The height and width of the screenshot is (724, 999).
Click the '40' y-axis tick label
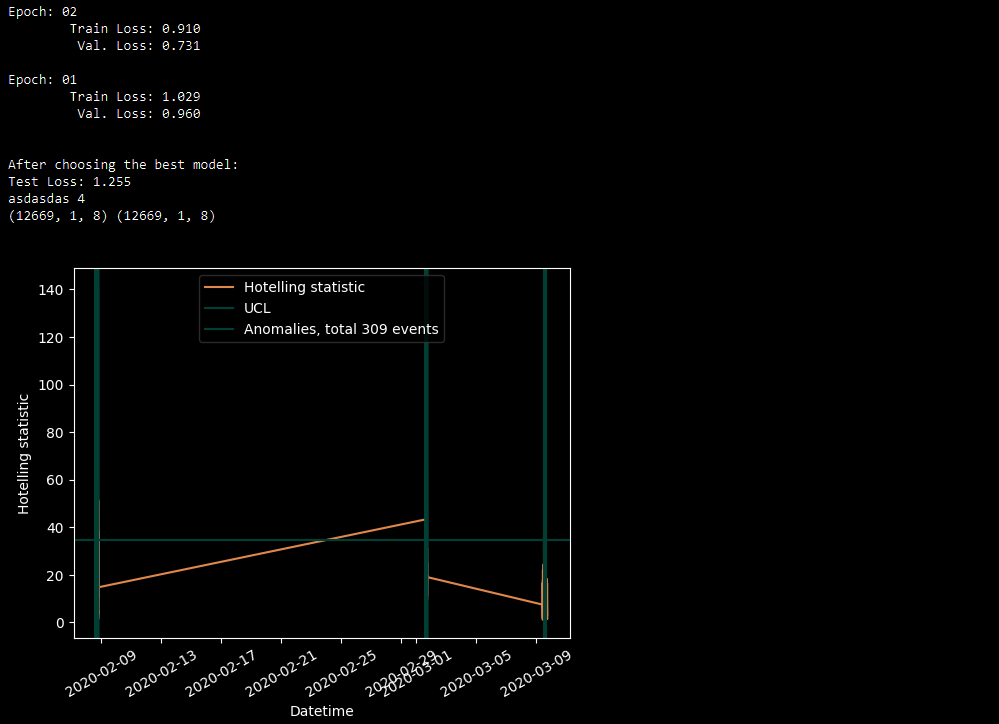[x=55, y=528]
